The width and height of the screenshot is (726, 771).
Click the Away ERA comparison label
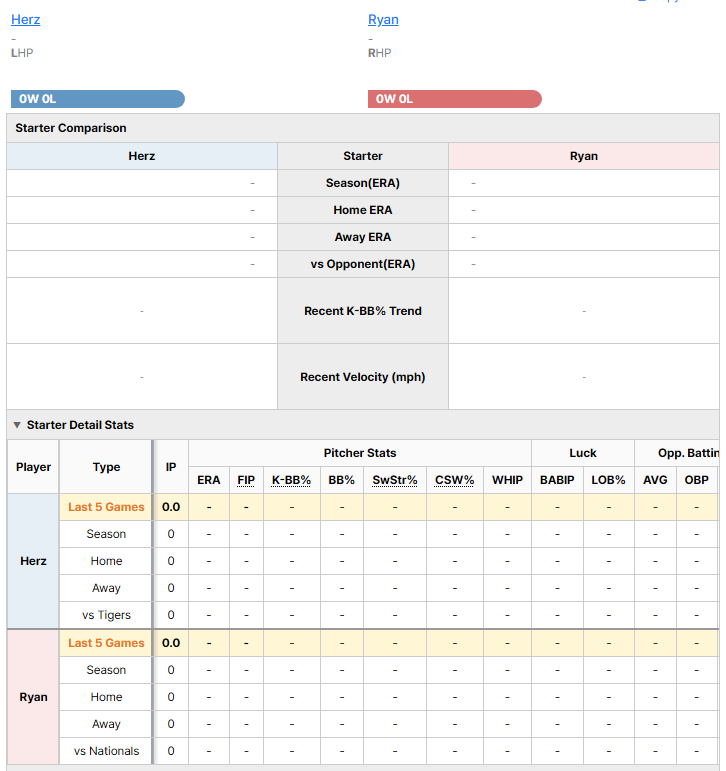[x=363, y=237]
